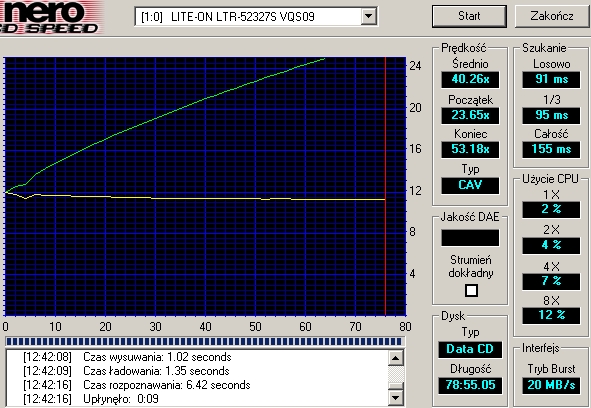591x408 pixels.
Task: Click the Nero CD Speed logo
Action: pyautogui.click(x=51, y=17)
